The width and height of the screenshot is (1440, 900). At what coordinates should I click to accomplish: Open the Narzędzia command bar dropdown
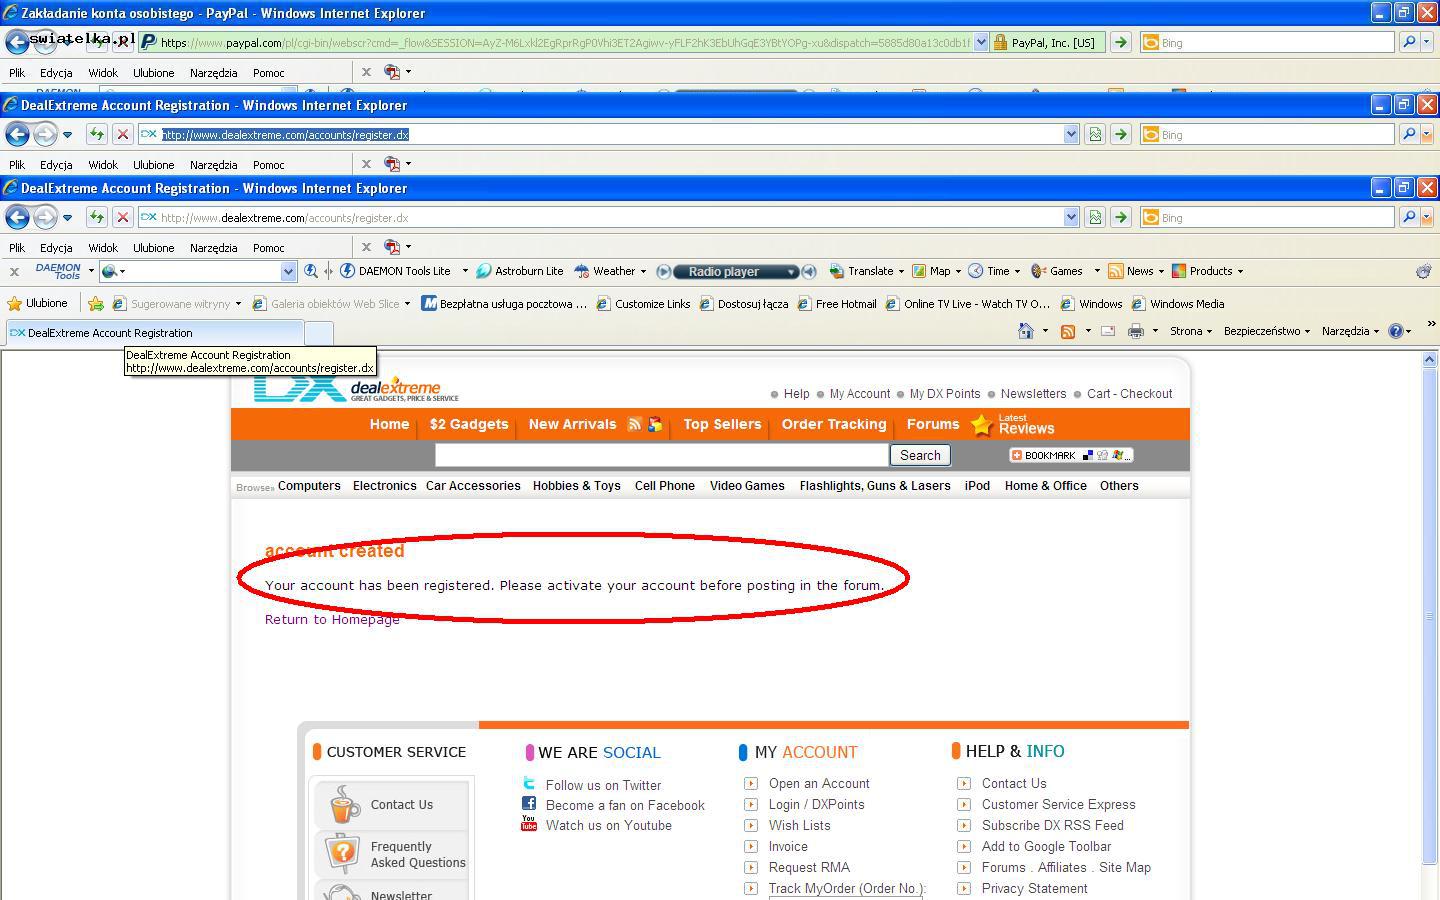click(1350, 331)
